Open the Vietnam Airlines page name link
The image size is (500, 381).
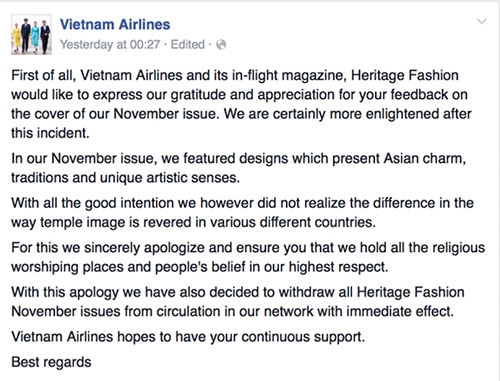point(115,24)
